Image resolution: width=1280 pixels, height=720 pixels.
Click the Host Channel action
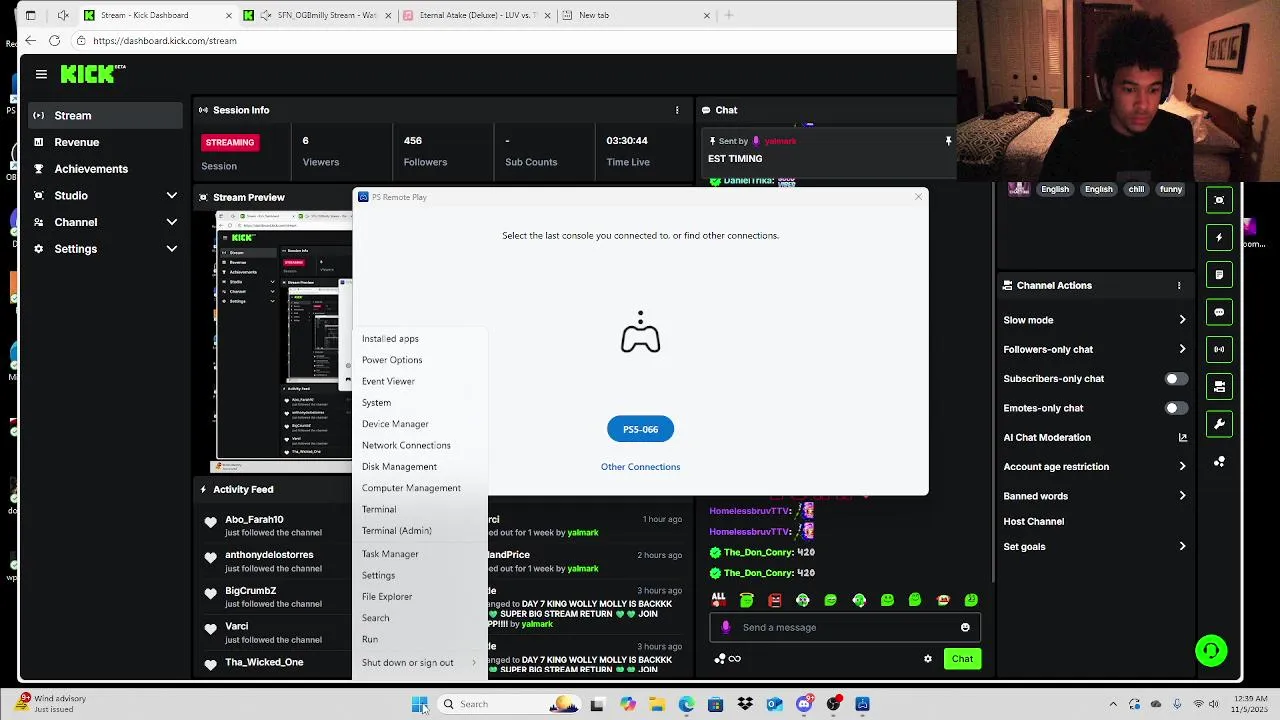[x=1033, y=521]
